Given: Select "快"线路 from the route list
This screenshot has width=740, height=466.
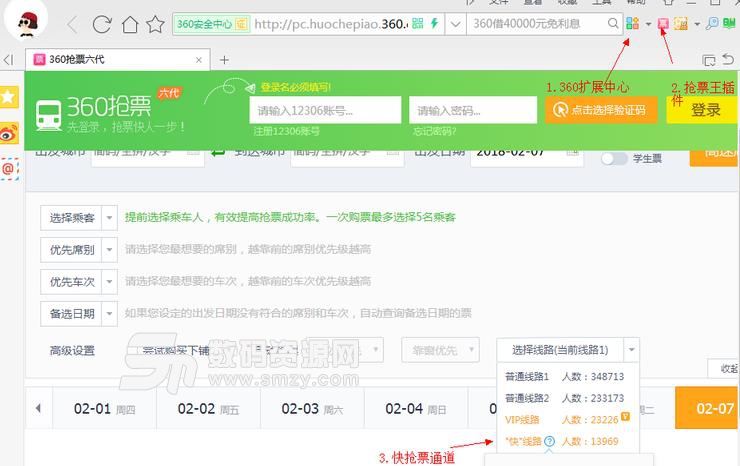Looking at the screenshot, I should [x=564, y=441].
